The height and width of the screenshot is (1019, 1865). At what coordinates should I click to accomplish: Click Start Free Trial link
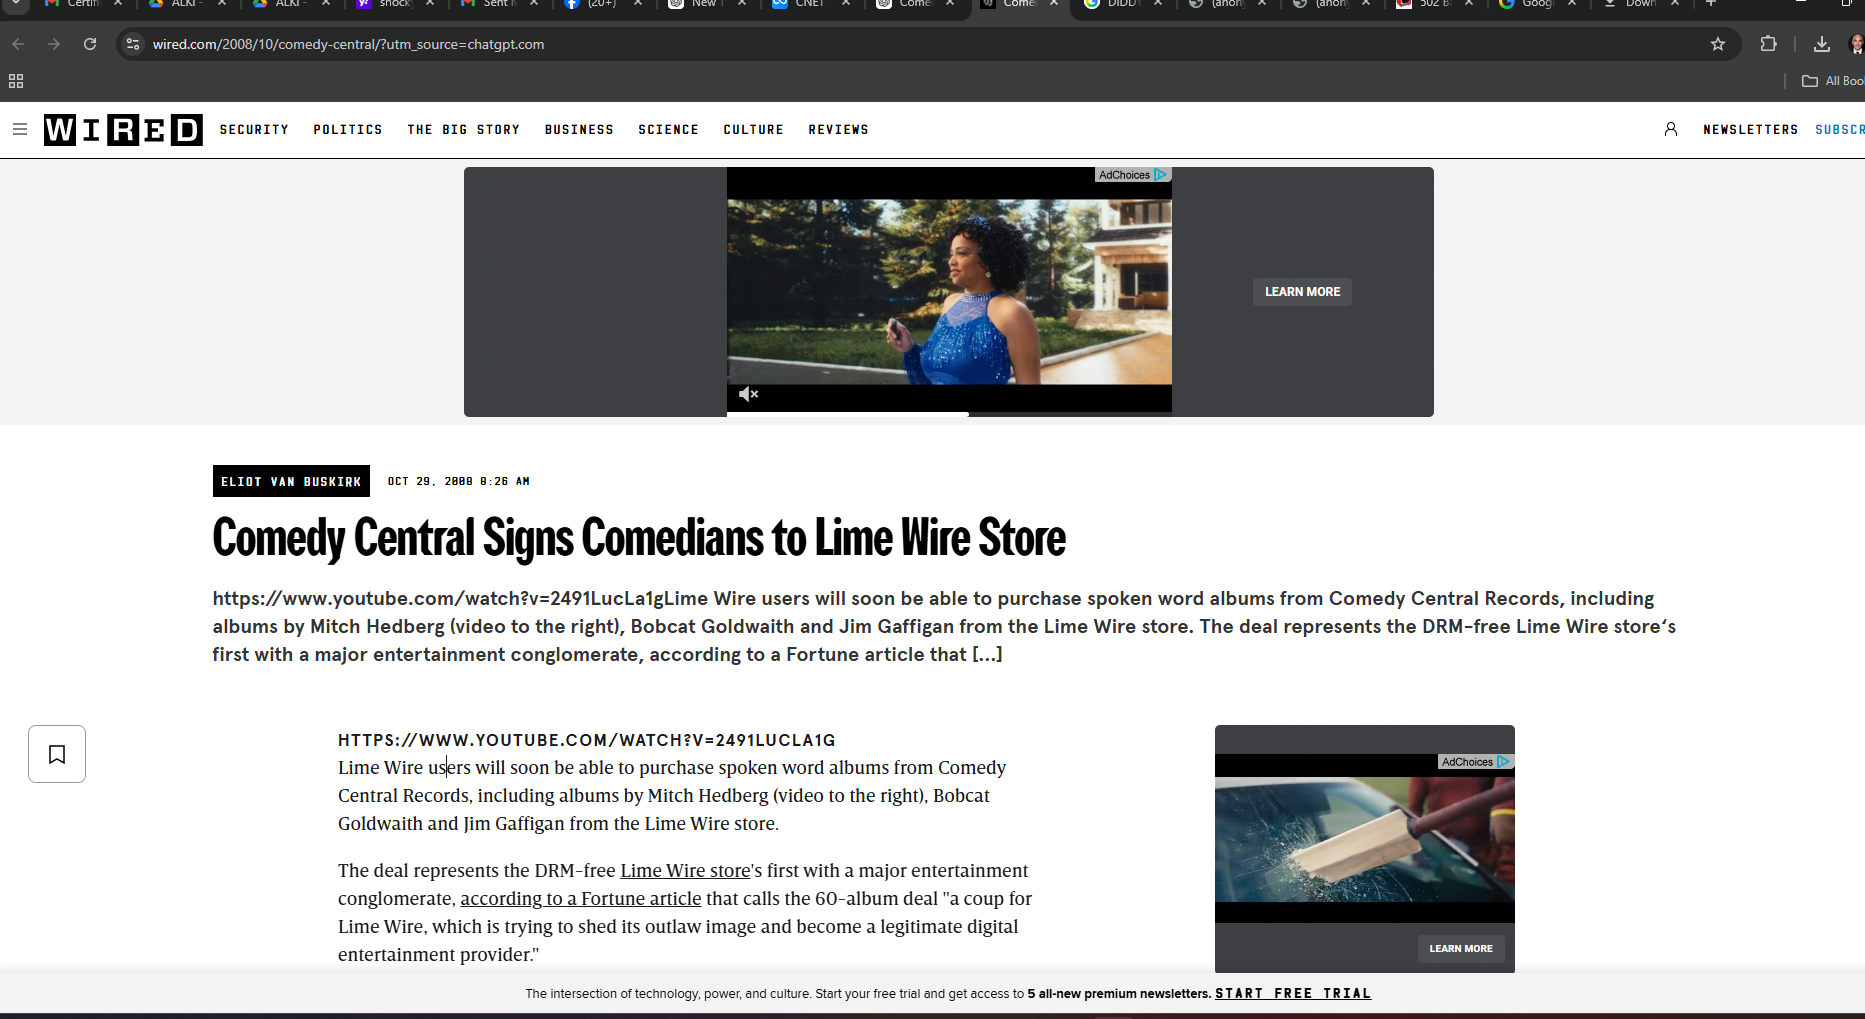[x=1292, y=994]
